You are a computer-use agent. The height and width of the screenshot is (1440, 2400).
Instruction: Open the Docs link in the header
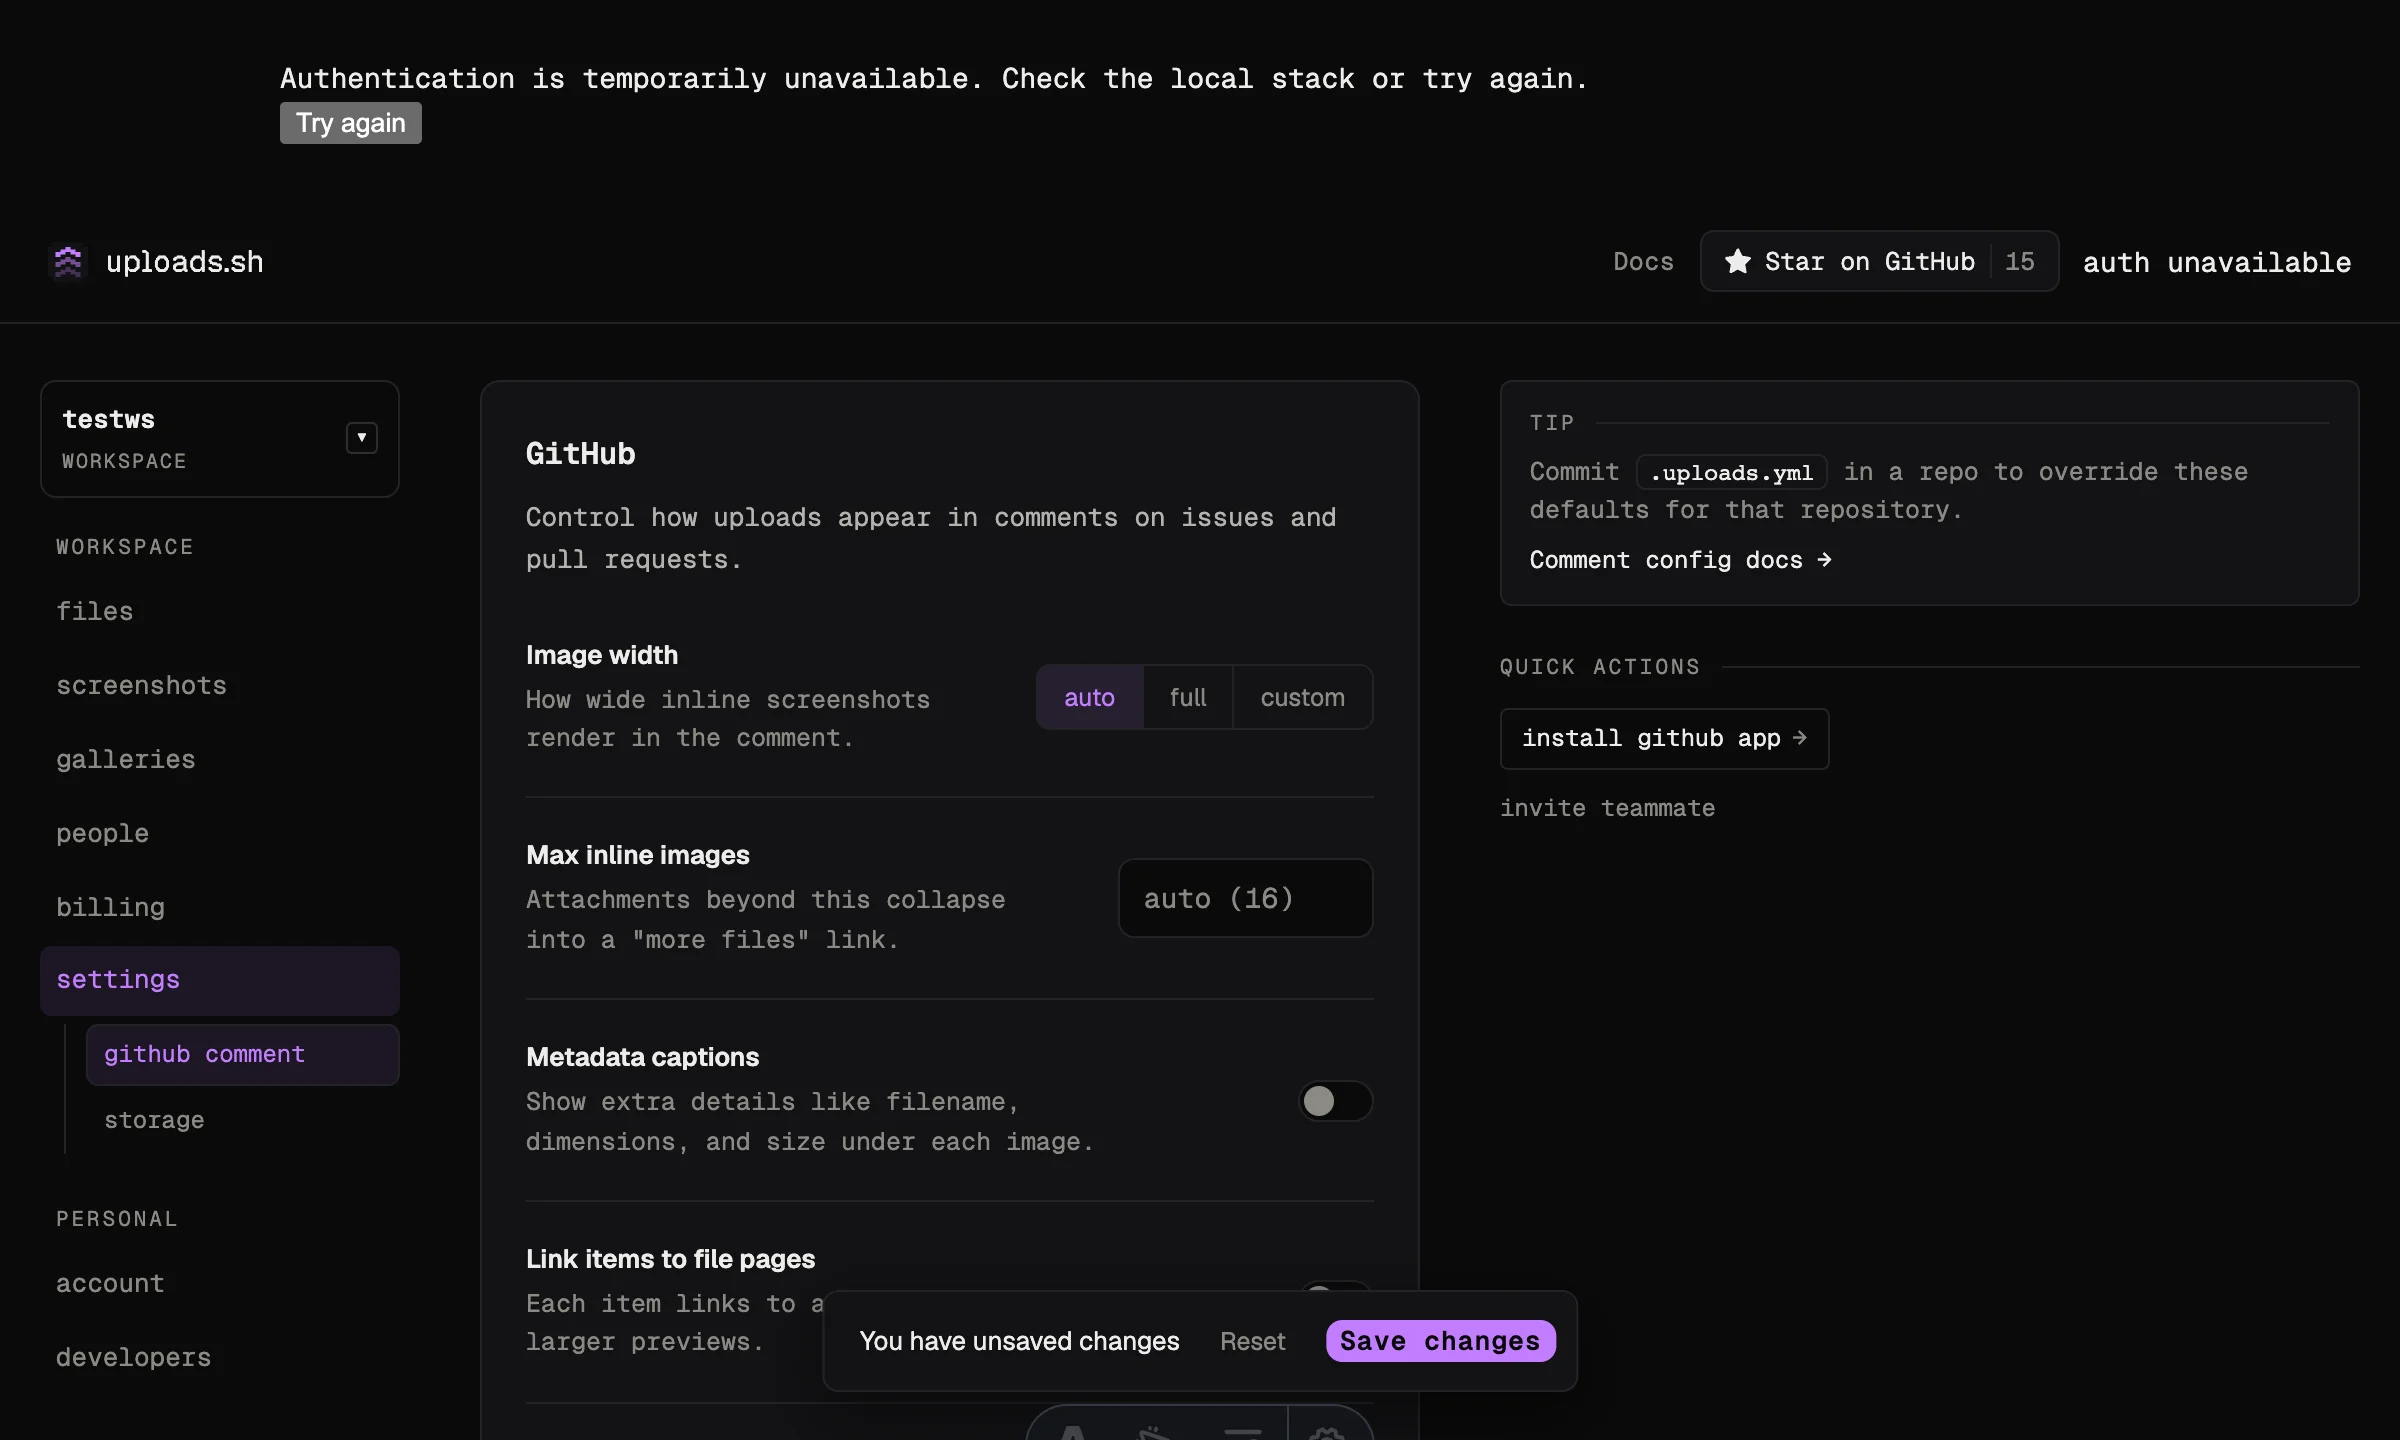pos(1643,262)
